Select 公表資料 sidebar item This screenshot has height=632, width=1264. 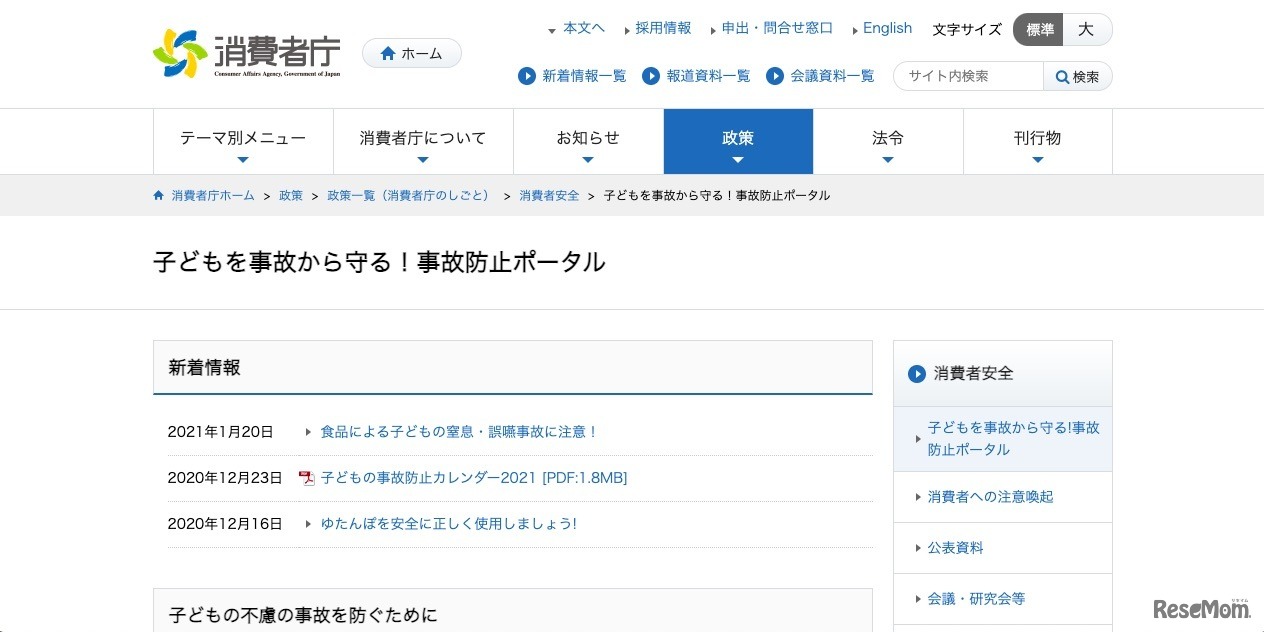(1003, 548)
